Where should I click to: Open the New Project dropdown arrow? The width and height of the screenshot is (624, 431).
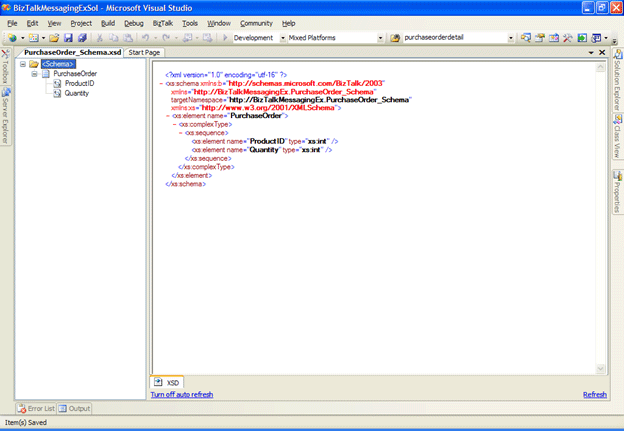coord(23,38)
